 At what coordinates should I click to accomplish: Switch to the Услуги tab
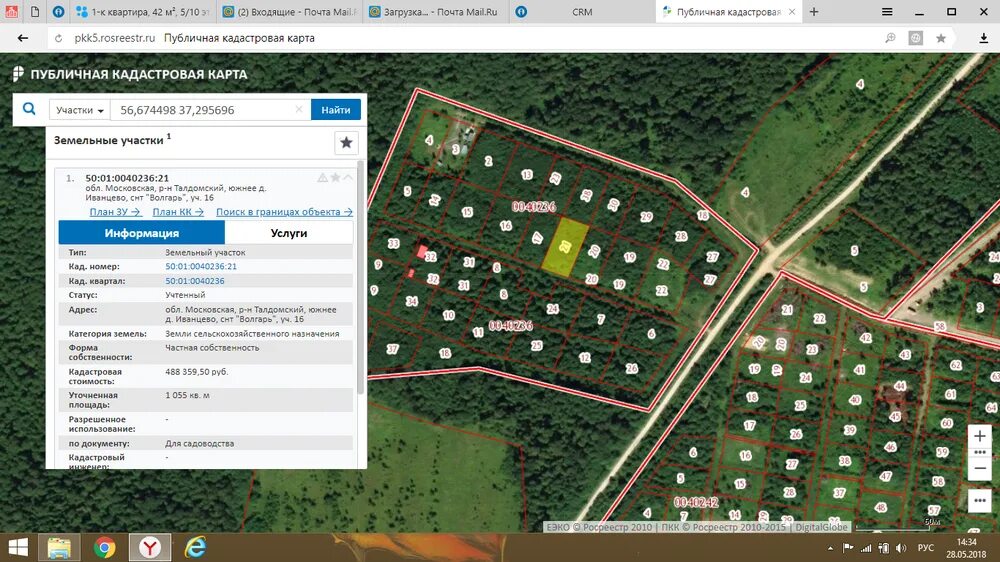point(289,233)
